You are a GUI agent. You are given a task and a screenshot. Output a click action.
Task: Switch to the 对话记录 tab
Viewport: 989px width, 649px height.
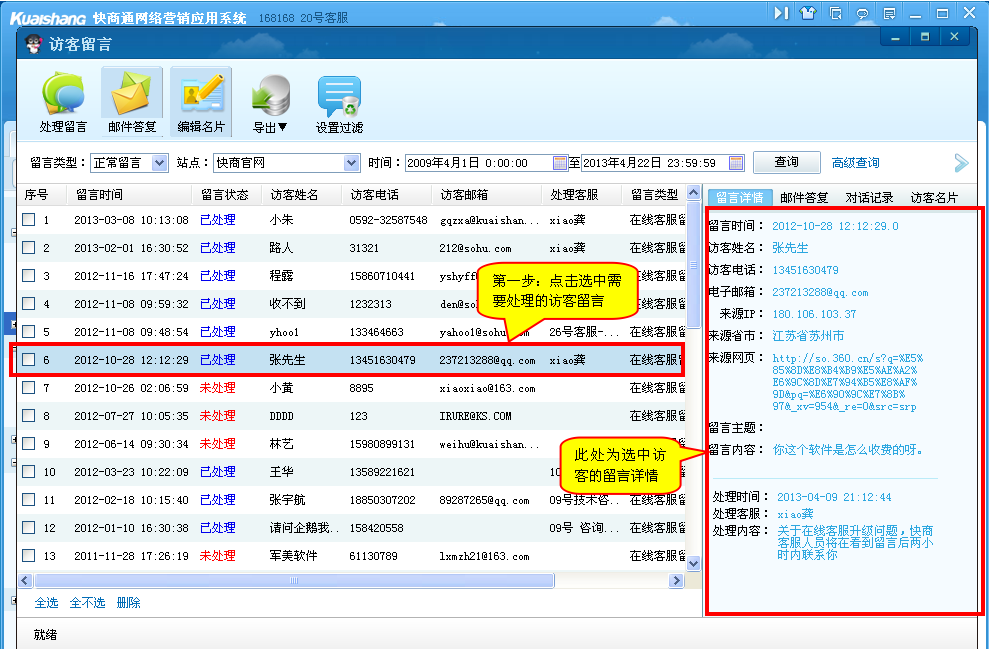870,198
